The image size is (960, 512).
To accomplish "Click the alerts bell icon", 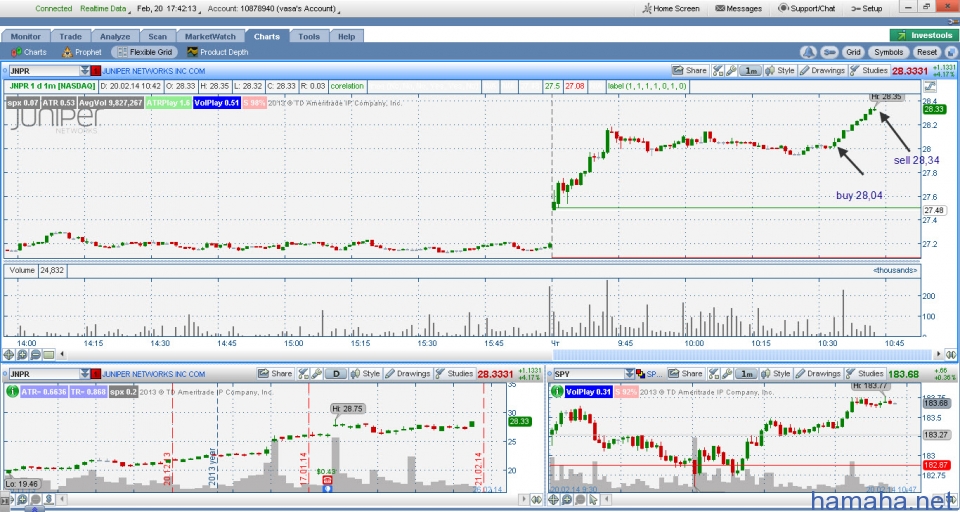I will point(809,53).
